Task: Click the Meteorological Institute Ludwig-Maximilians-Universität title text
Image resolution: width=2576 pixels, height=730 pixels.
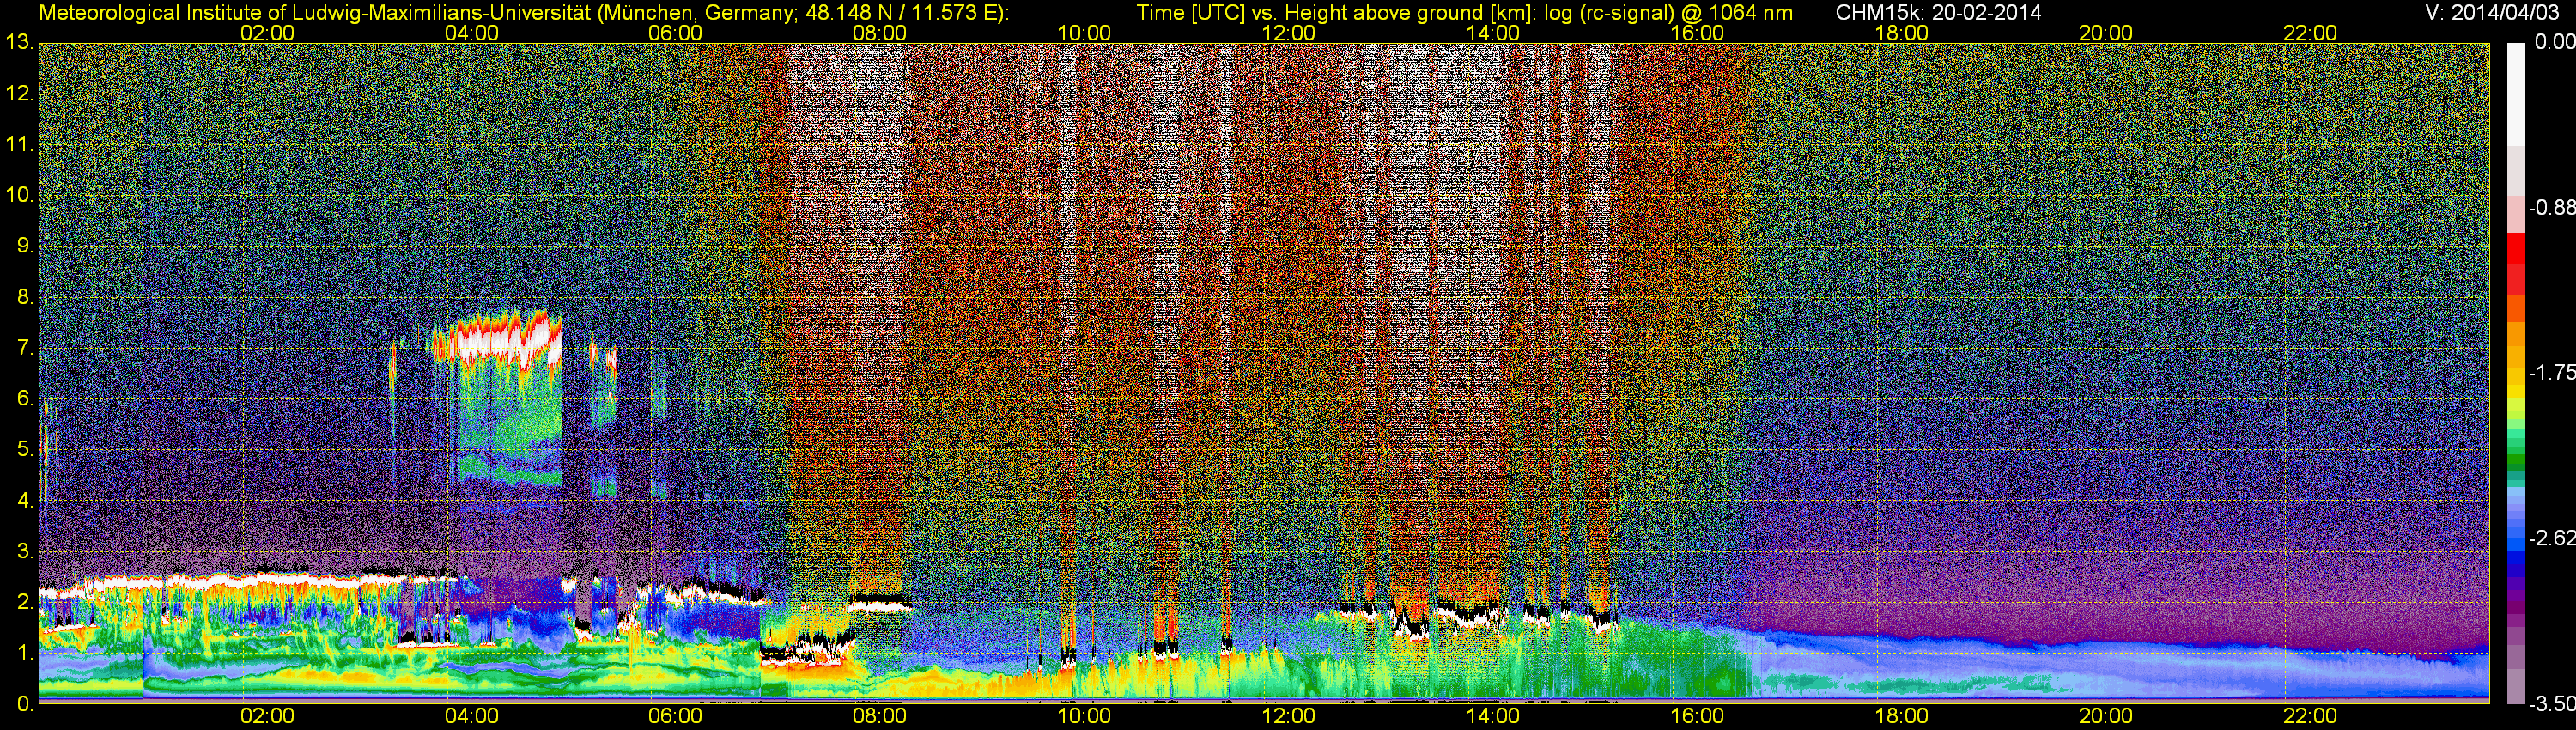Action: point(524,12)
